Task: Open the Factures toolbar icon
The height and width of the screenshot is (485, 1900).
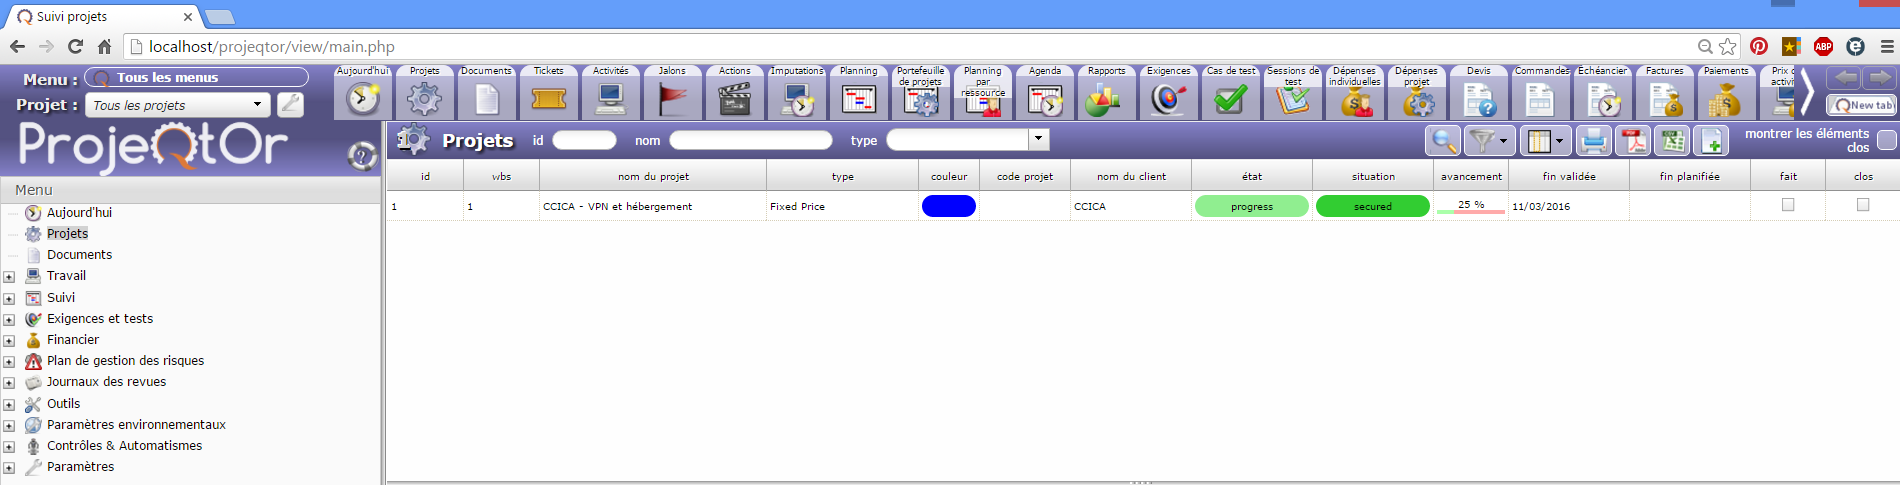Action: [1665, 99]
